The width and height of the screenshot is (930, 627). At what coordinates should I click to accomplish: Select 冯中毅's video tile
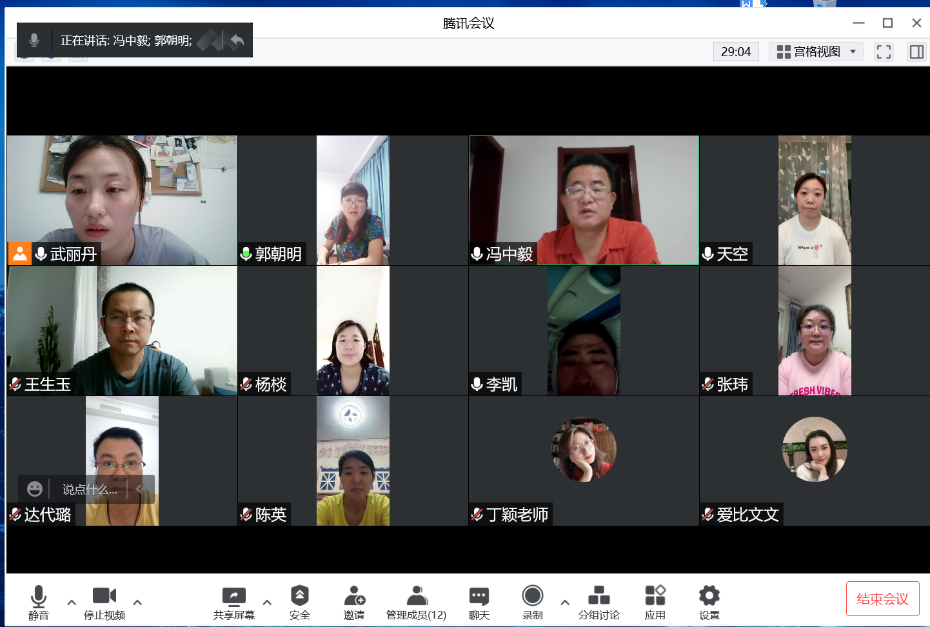point(584,200)
